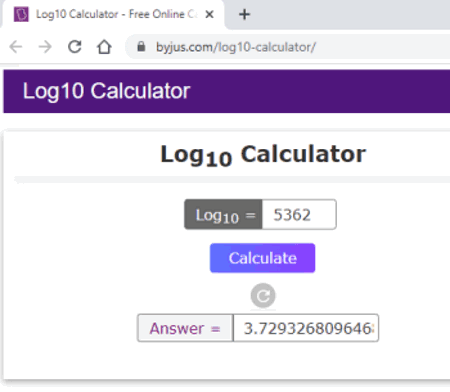Reload the page with the browser refresh icon
Image resolution: width=450 pixels, height=392 pixels.
tap(75, 47)
